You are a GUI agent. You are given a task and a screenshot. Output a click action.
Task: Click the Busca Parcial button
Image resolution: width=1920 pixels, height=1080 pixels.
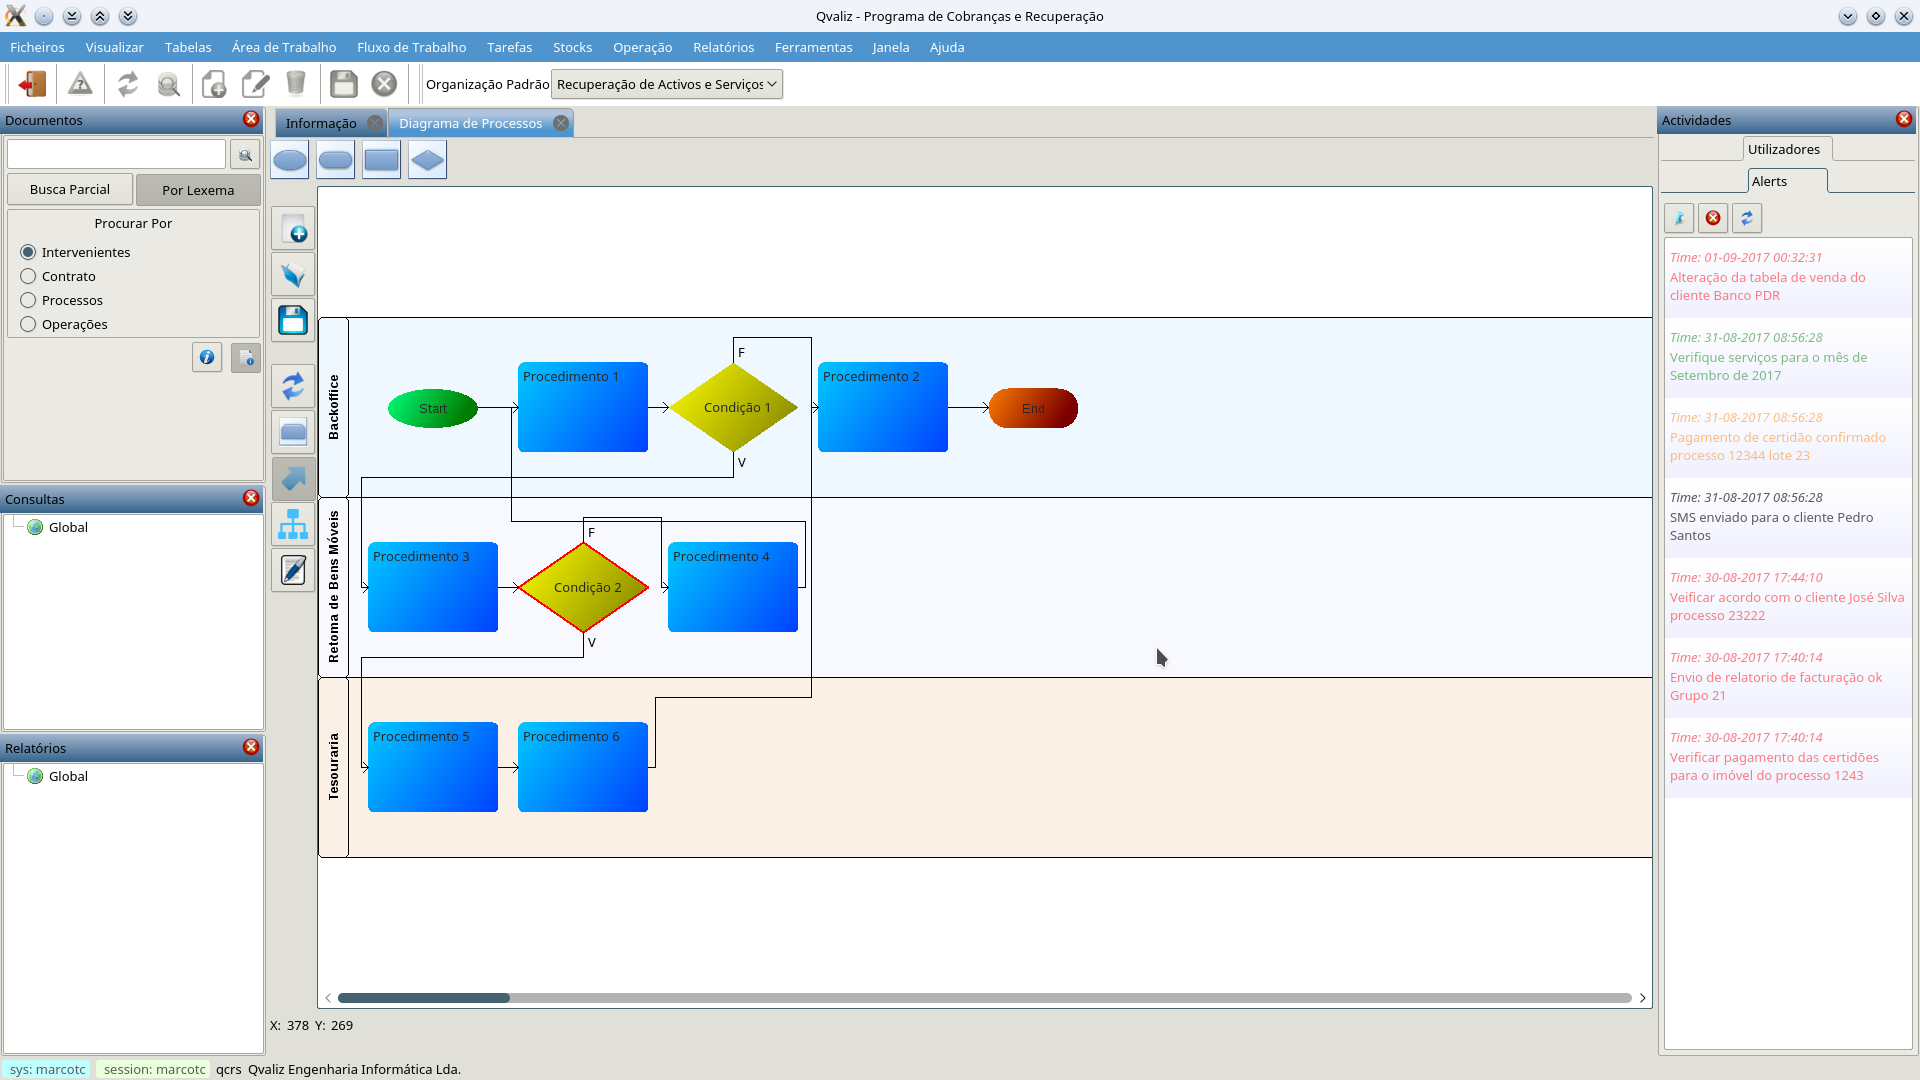70,190
